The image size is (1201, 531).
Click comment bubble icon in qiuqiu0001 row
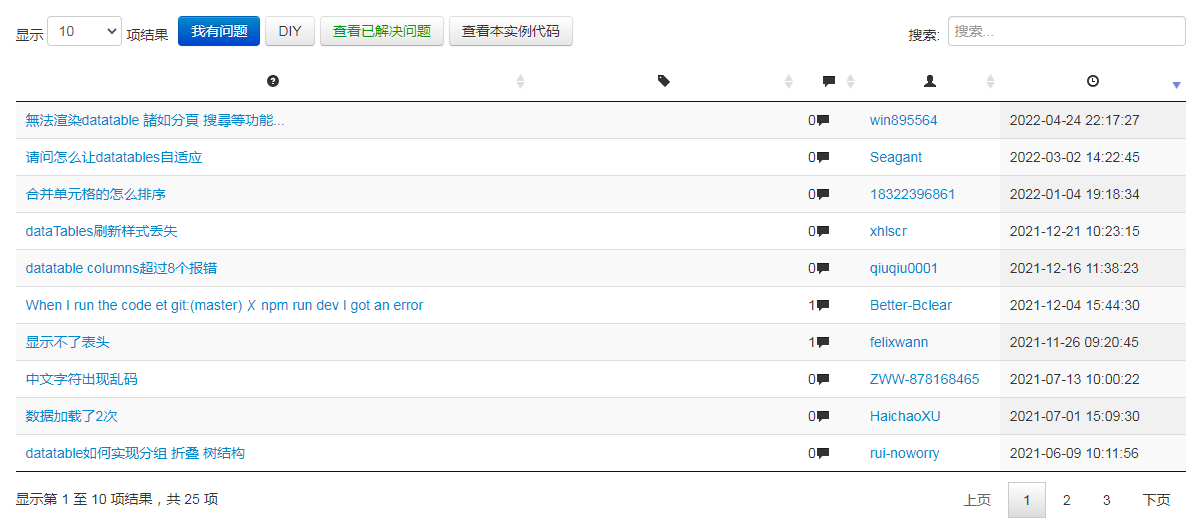[x=823, y=269]
